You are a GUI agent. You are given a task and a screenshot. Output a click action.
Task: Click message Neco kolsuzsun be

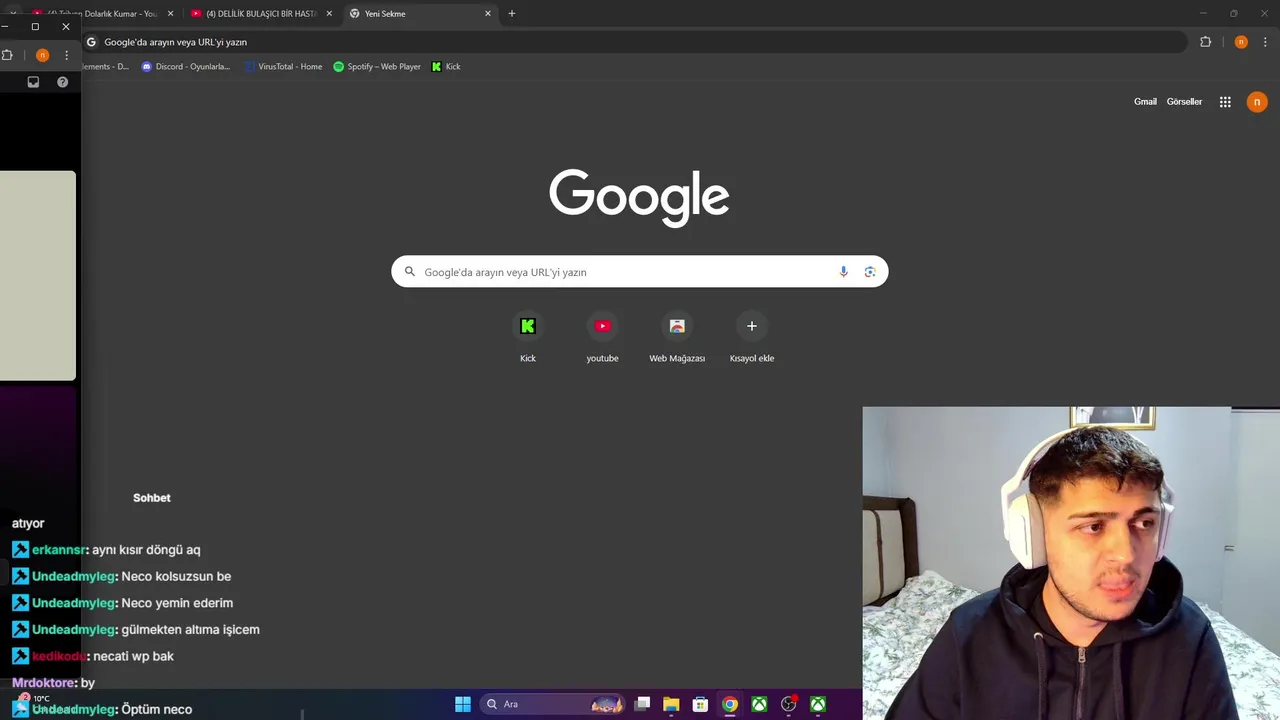click(176, 577)
